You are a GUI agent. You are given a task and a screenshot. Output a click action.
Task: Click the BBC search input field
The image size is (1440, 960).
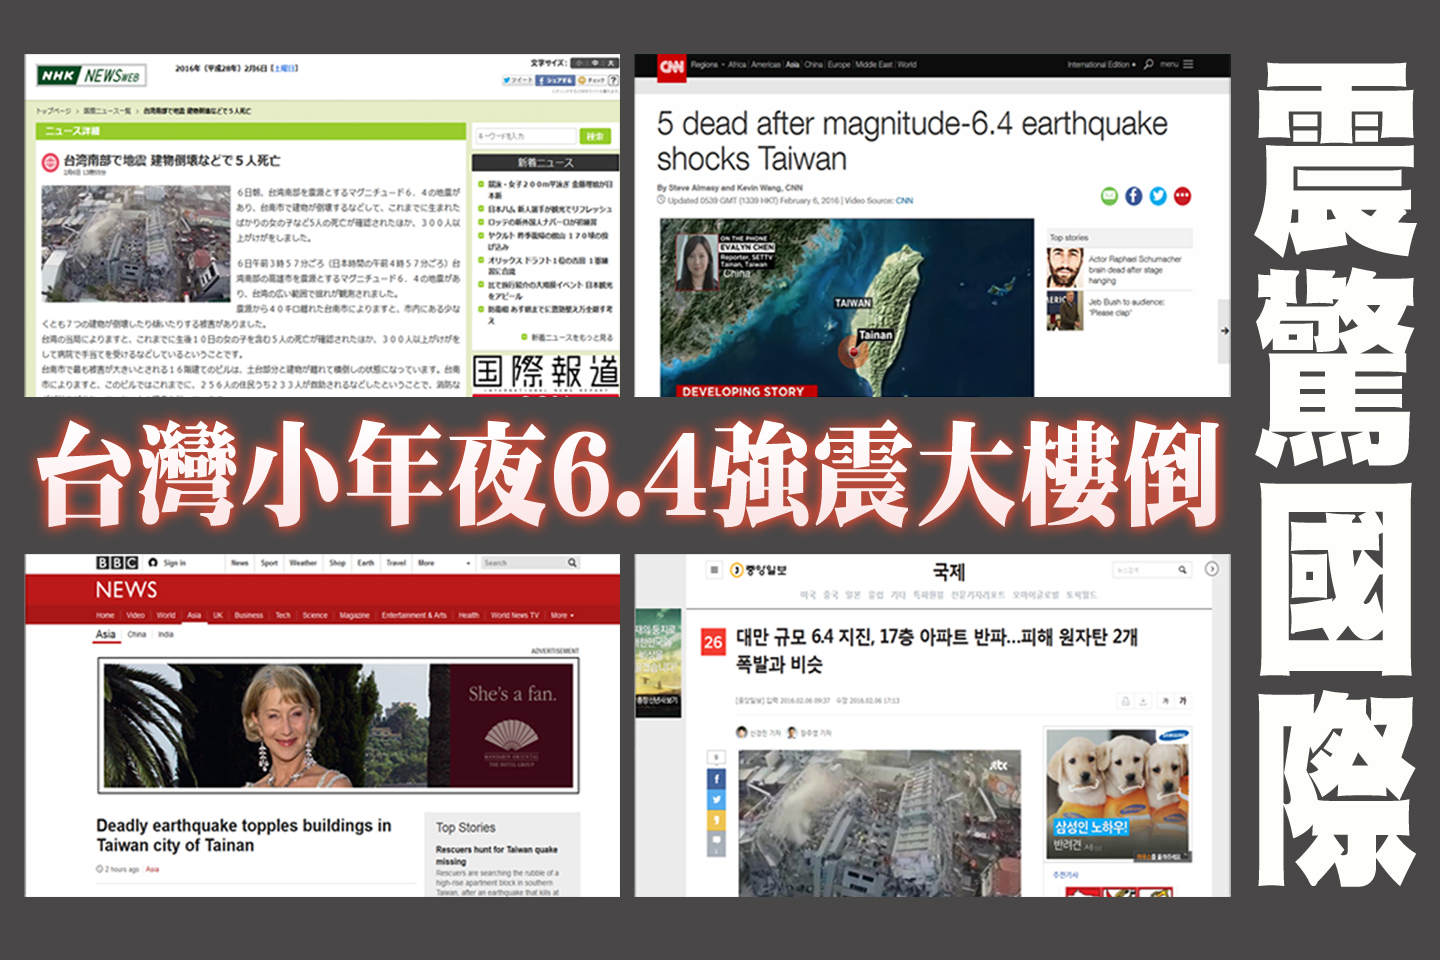coord(521,563)
